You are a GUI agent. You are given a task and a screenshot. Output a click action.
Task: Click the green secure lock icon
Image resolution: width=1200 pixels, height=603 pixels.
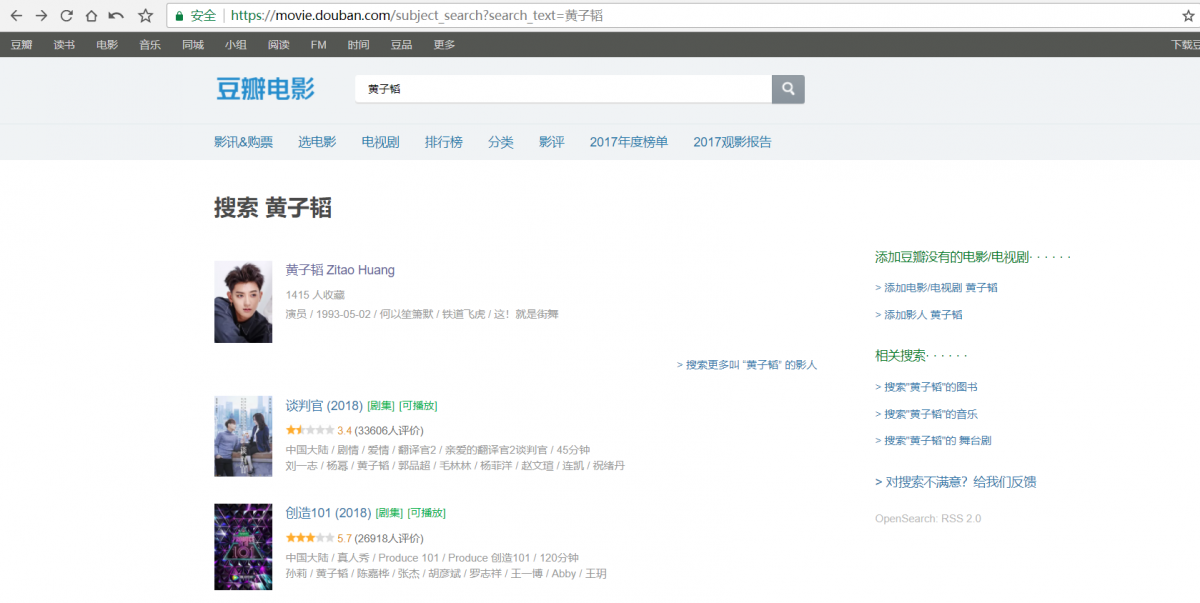tap(179, 16)
